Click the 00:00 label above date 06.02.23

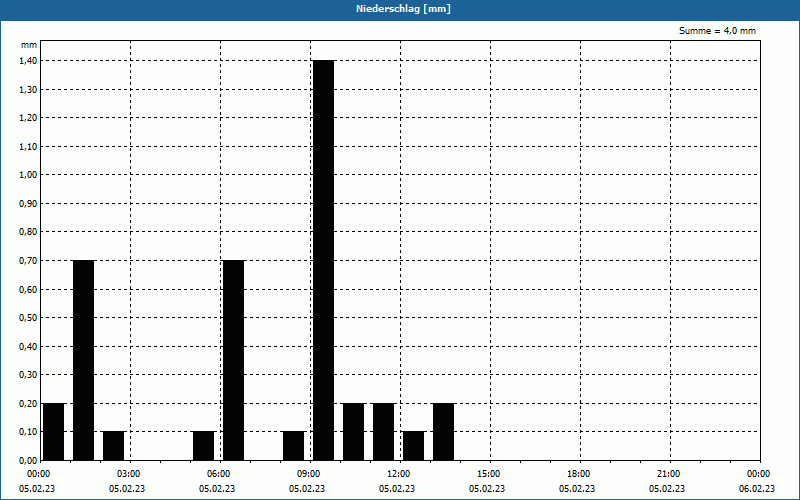760,474
